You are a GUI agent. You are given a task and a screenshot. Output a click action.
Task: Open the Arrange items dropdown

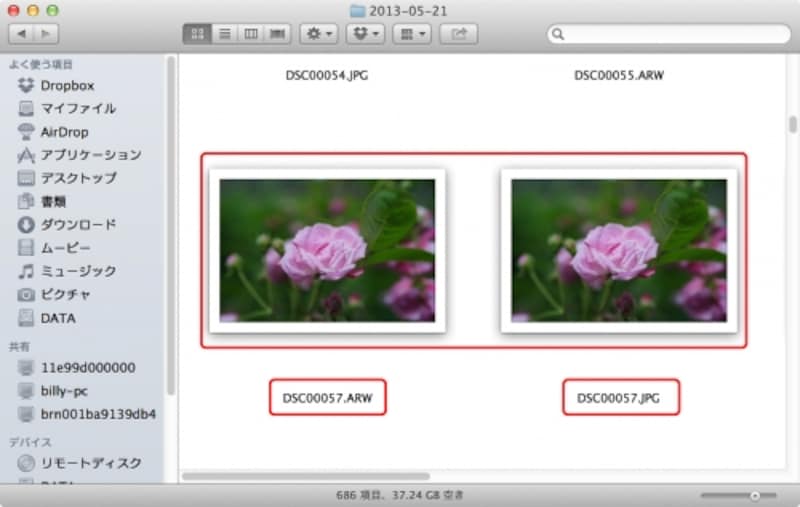click(412, 34)
